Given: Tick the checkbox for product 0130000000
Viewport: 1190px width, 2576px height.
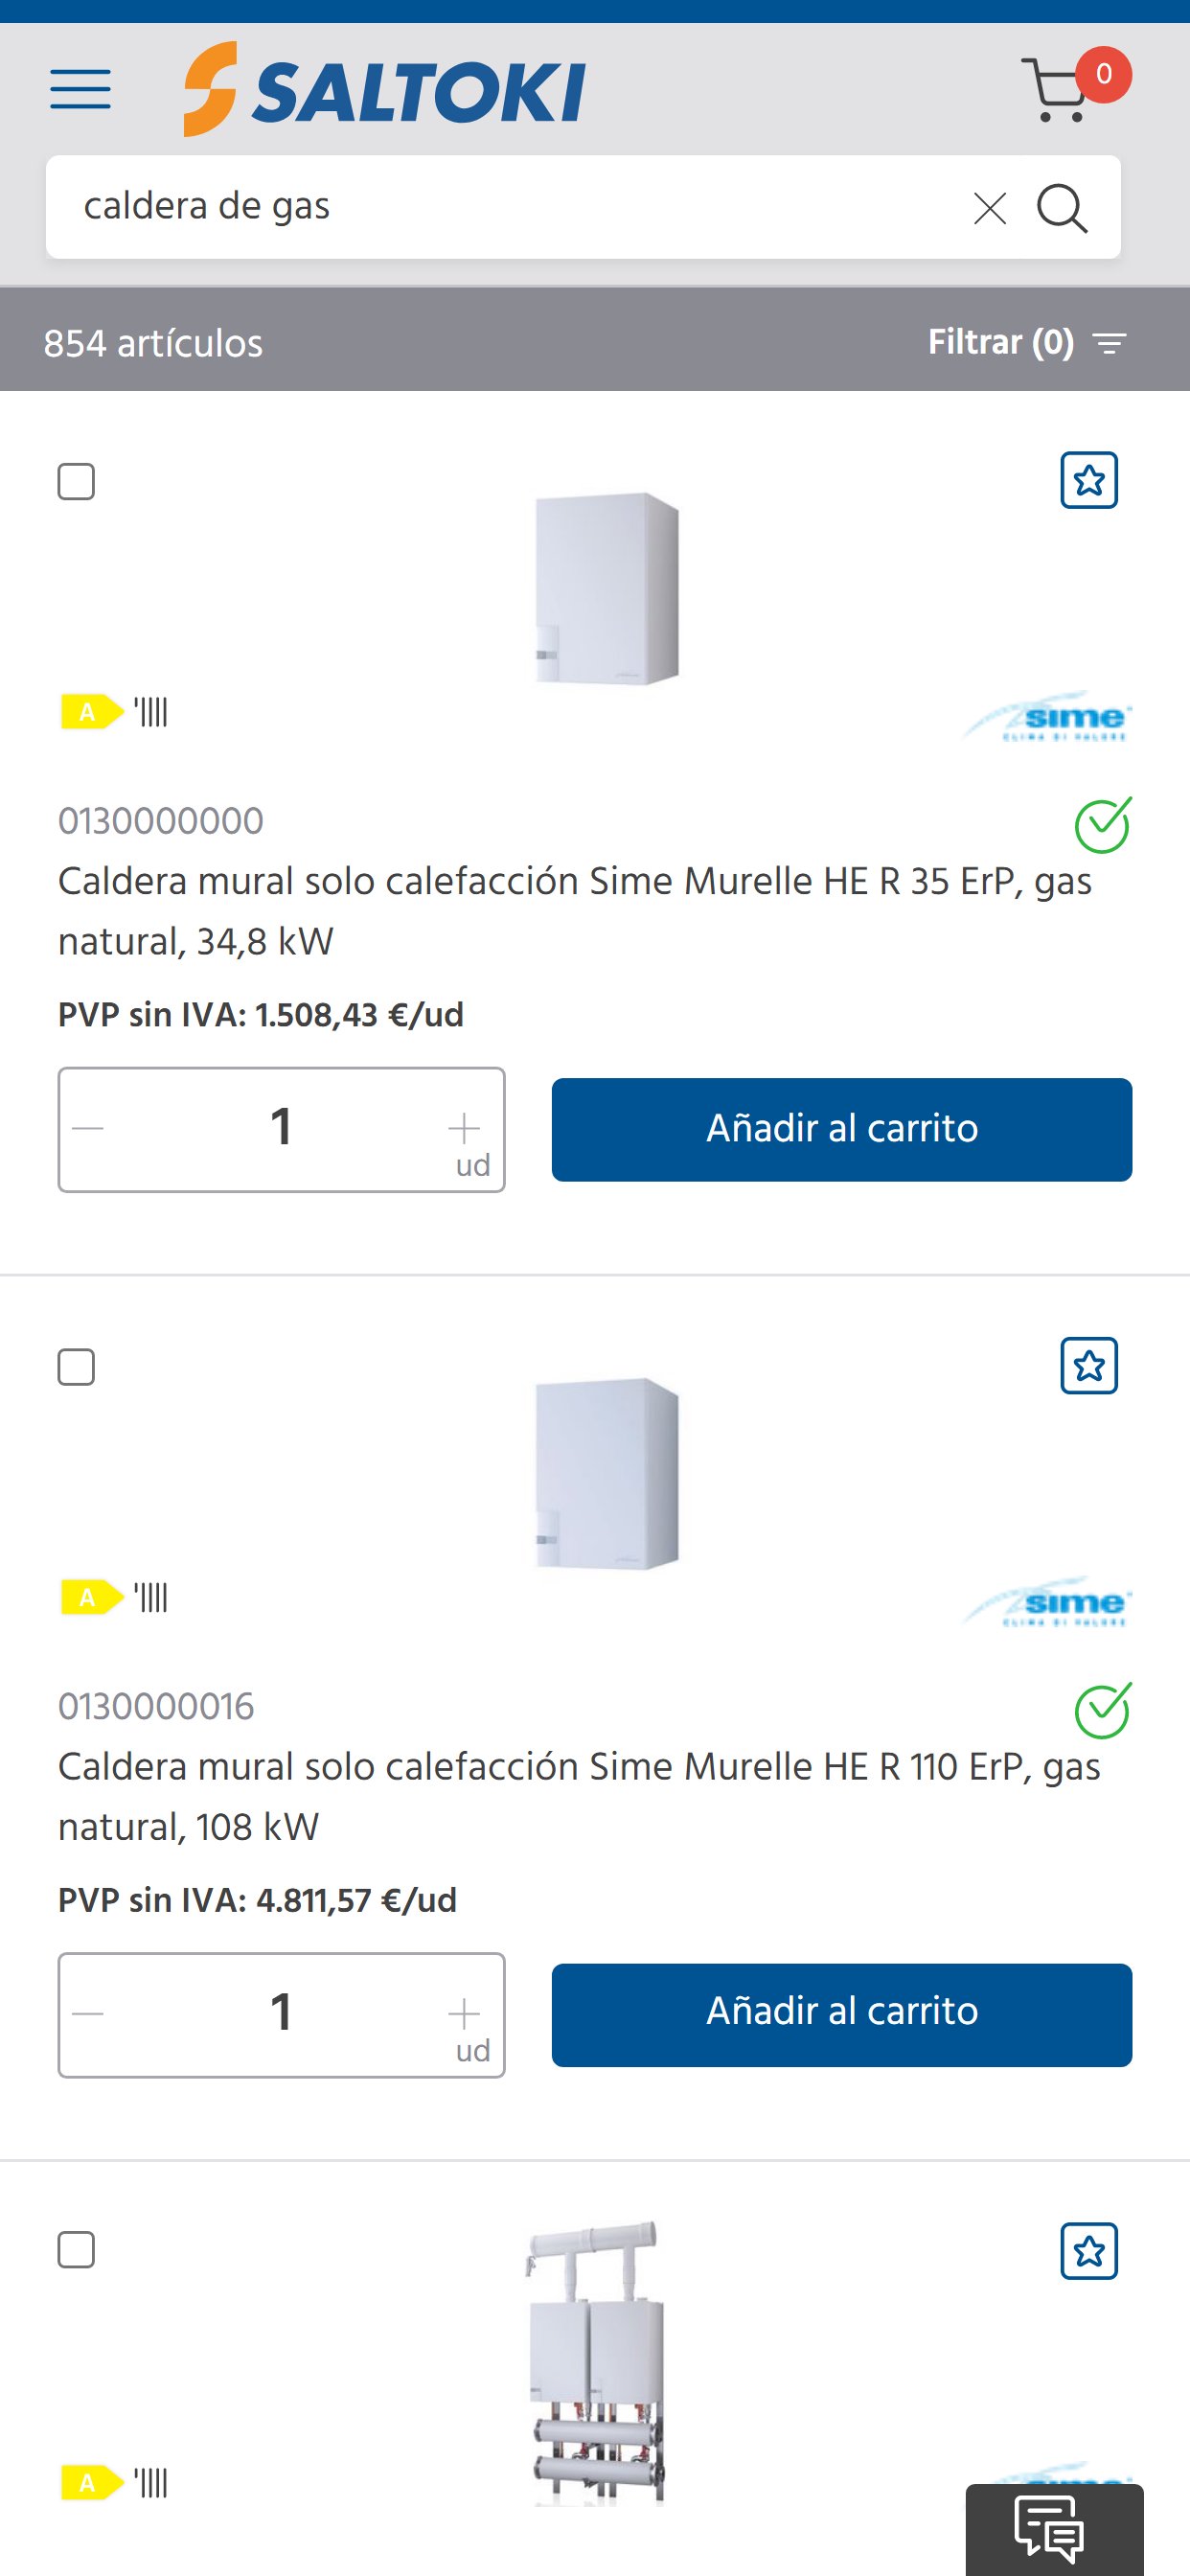Looking at the screenshot, I should point(76,482).
